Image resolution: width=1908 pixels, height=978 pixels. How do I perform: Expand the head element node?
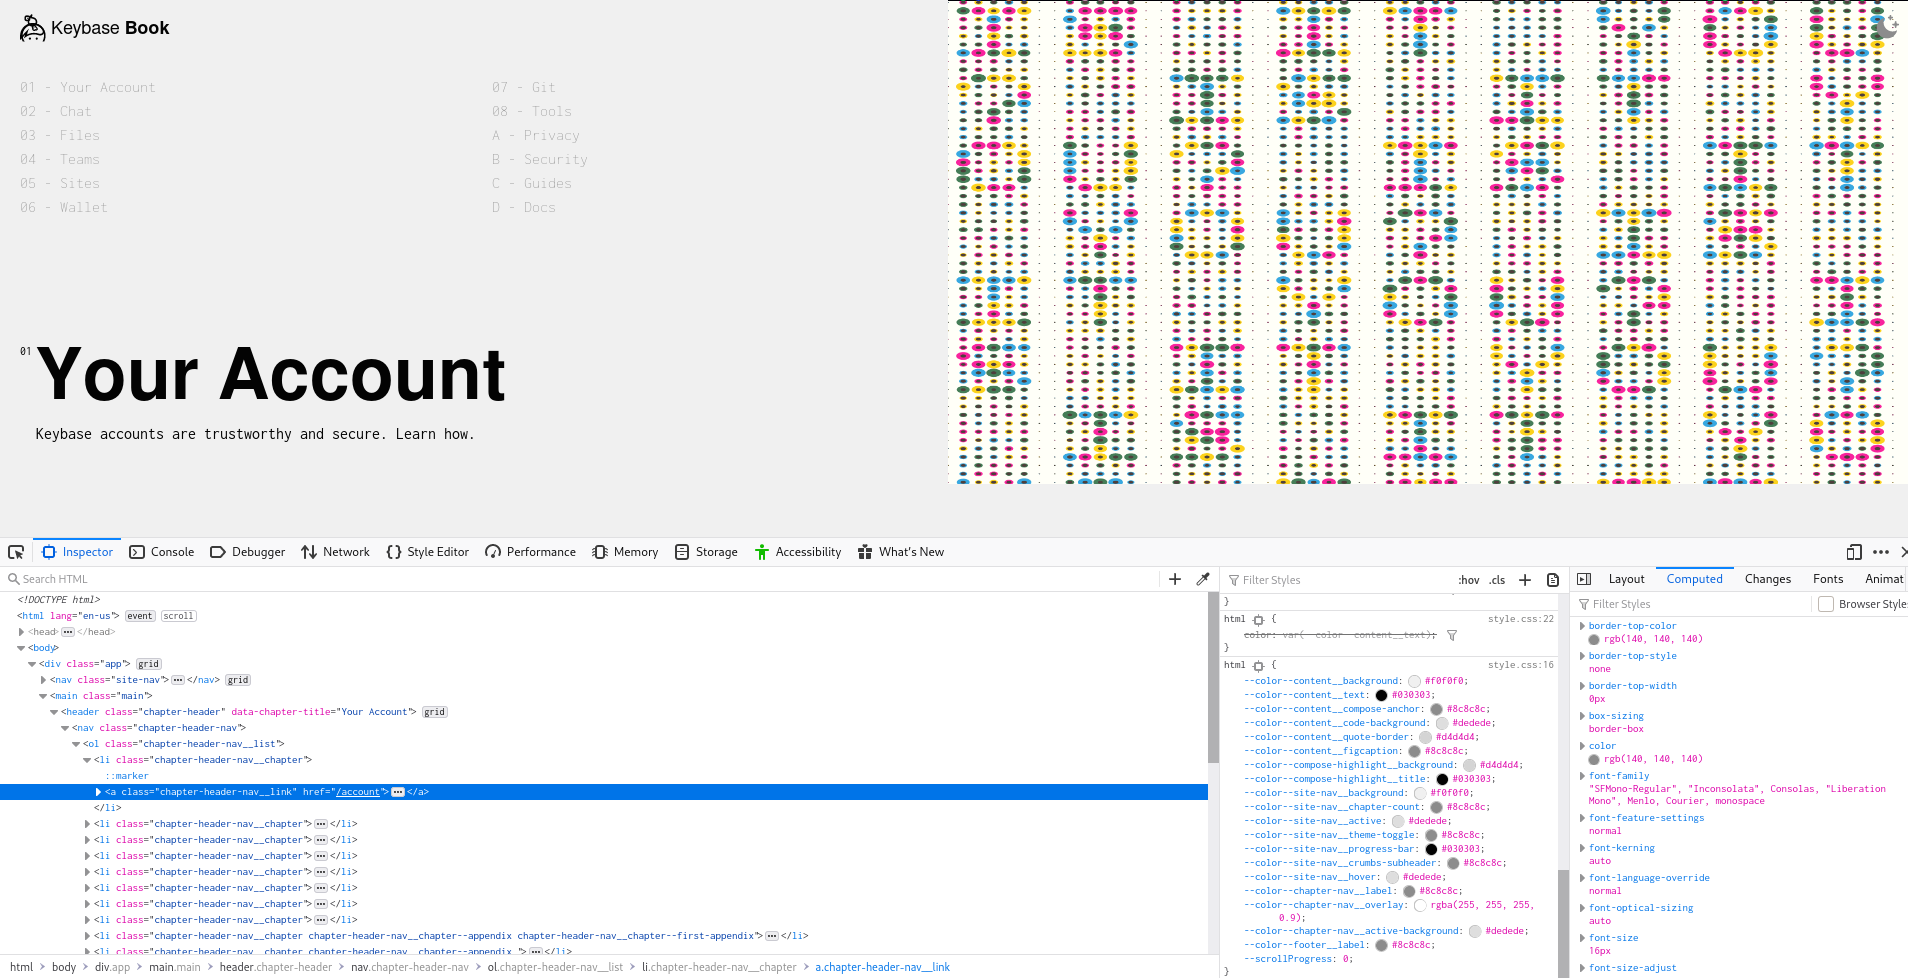click(21, 632)
